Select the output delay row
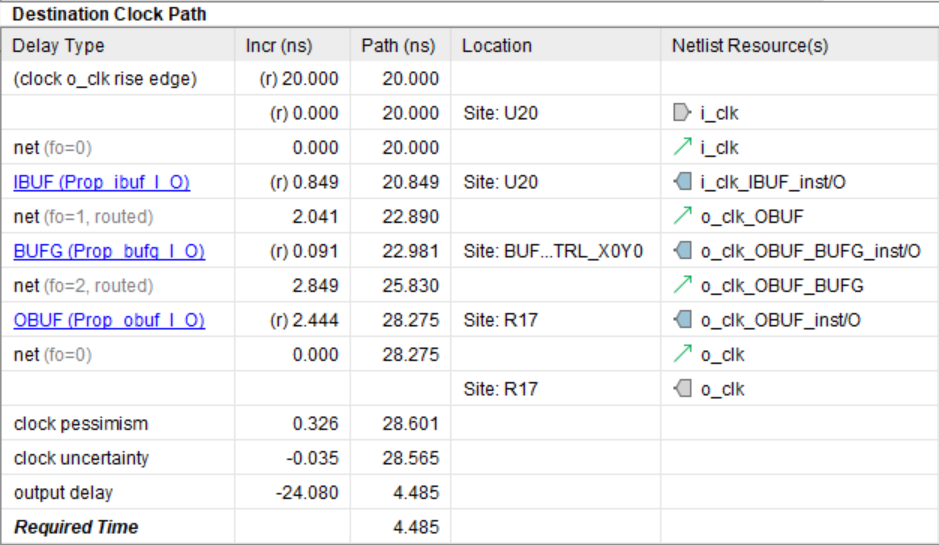Screen dimensions: 939x545 click(64, 493)
